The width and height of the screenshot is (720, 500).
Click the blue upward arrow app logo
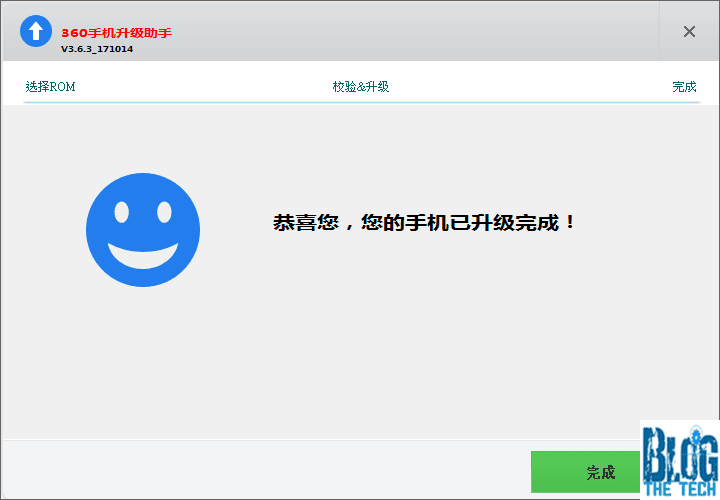36,31
